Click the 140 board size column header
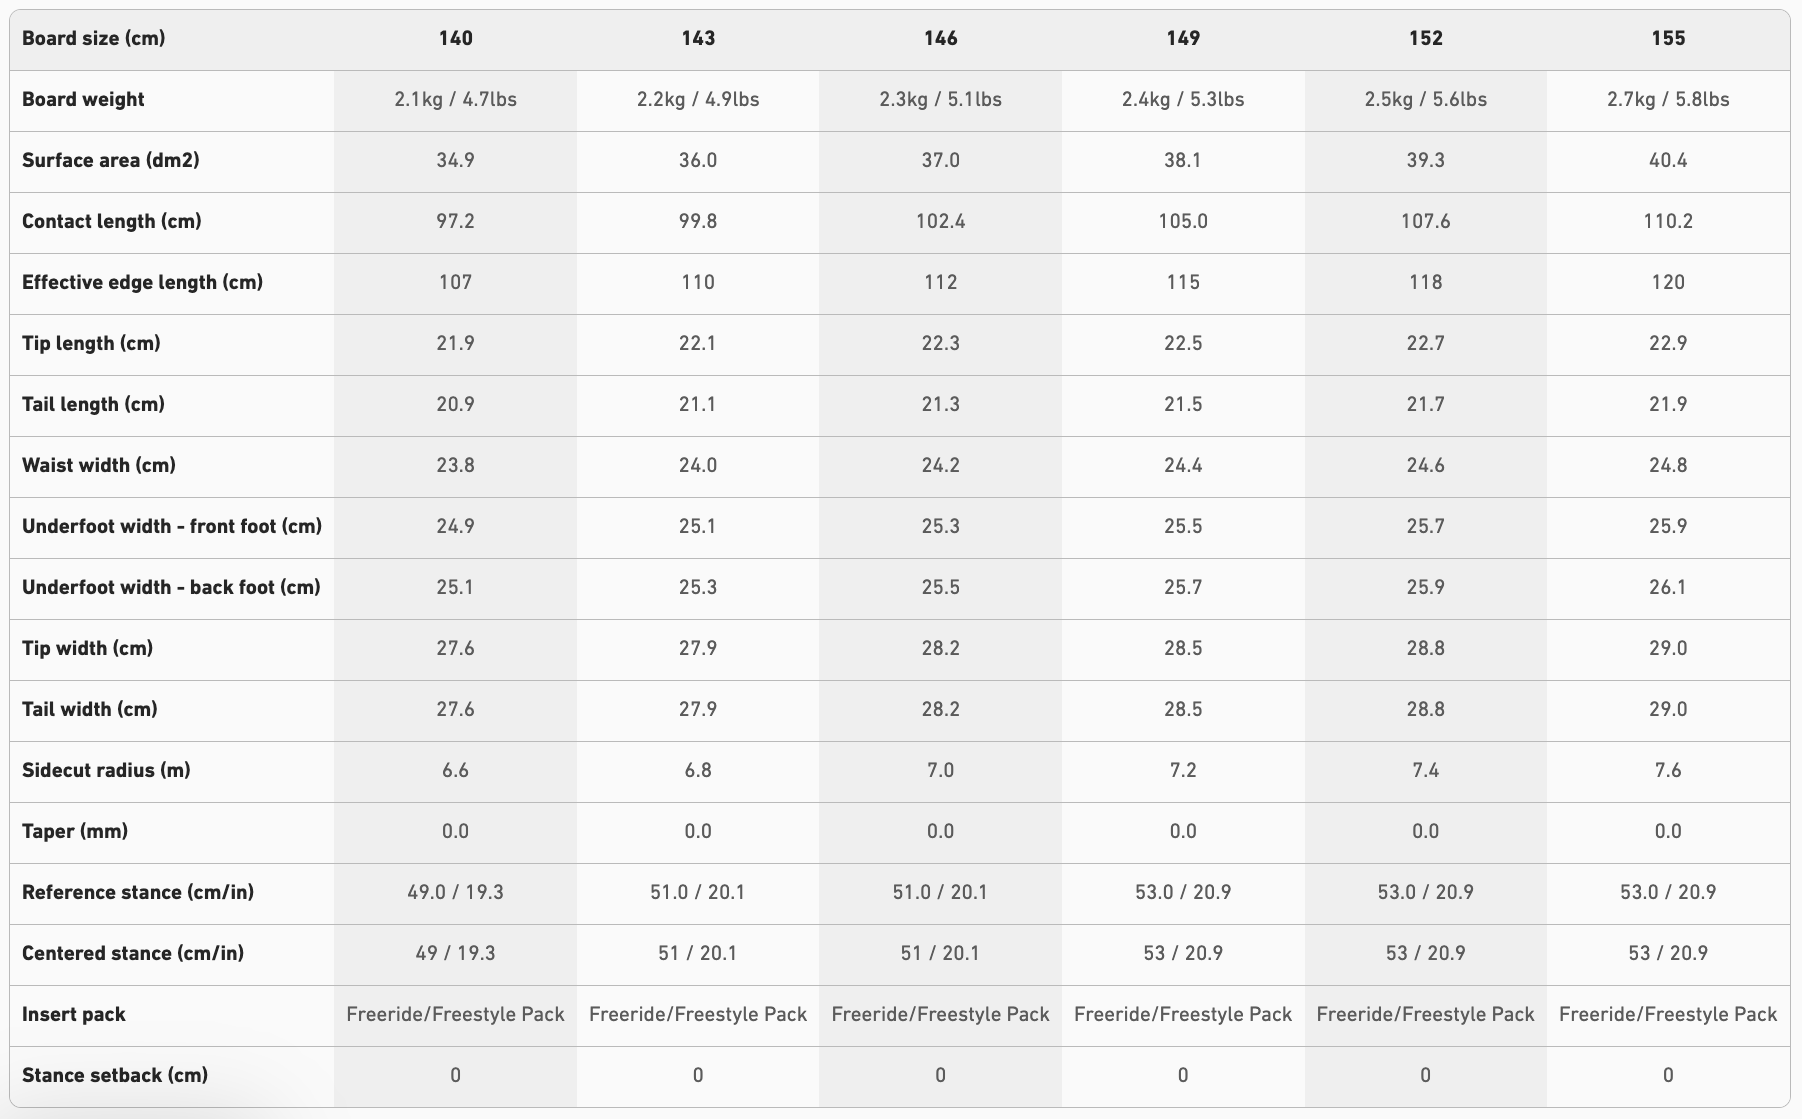Viewport: 1802px width, 1119px height. click(455, 38)
